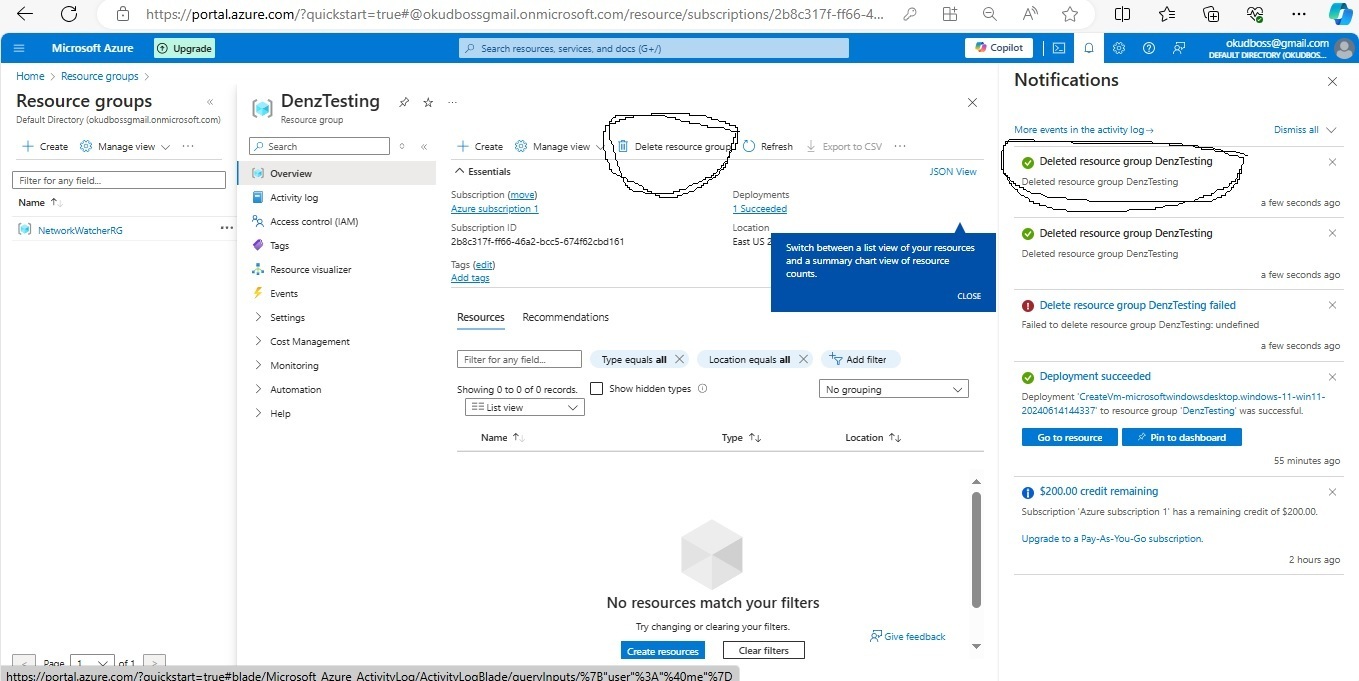Screen dimensions: 1359x681
Task: Open NetworkWatcherRG resource group
Action: tap(80, 230)
